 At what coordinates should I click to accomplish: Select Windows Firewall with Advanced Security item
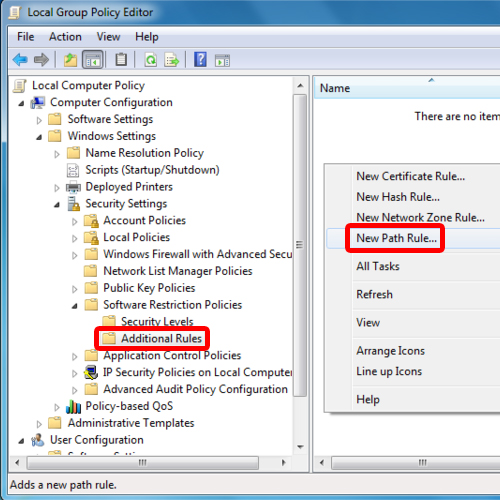pyautogui.click(x=197, y=254)
